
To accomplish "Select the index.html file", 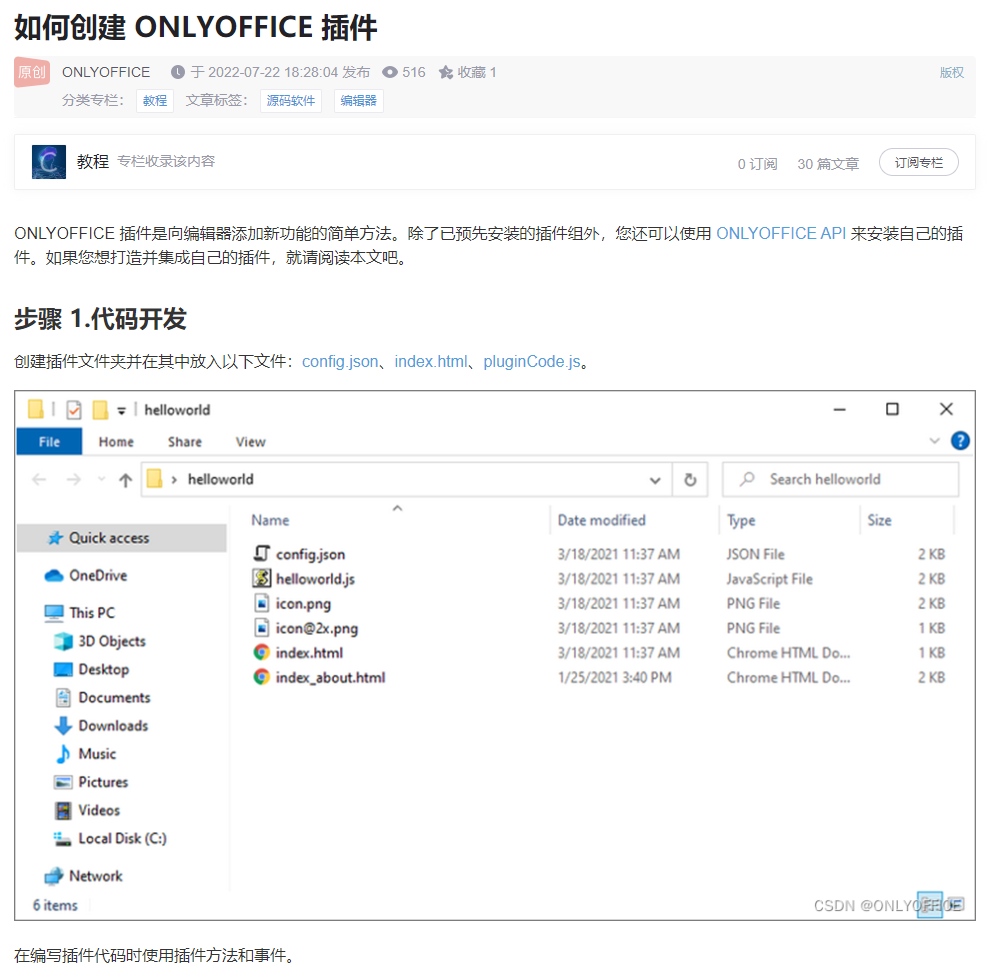I will point(298,653).
